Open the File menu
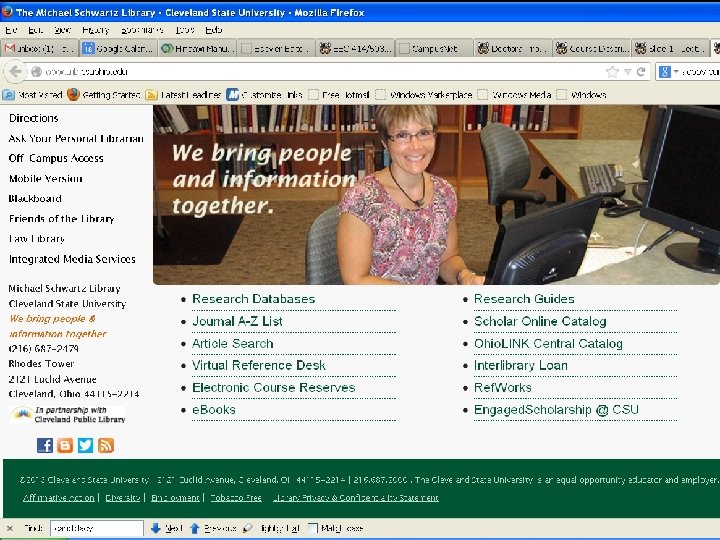720x540 pixels. (11, 30)
